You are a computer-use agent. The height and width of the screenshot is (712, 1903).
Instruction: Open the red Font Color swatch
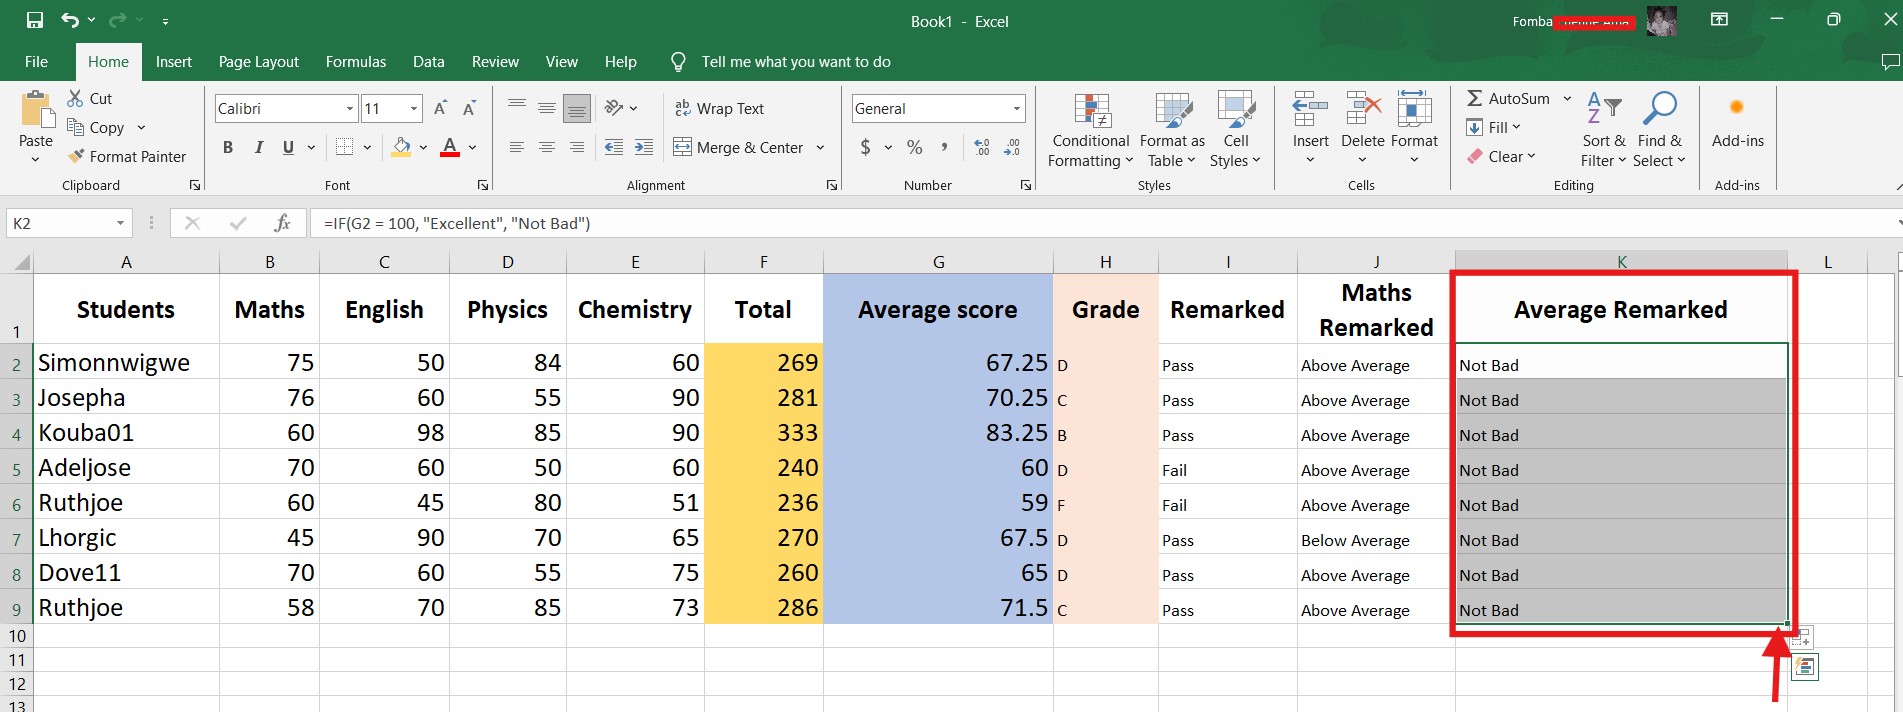[x=450, y=147]
